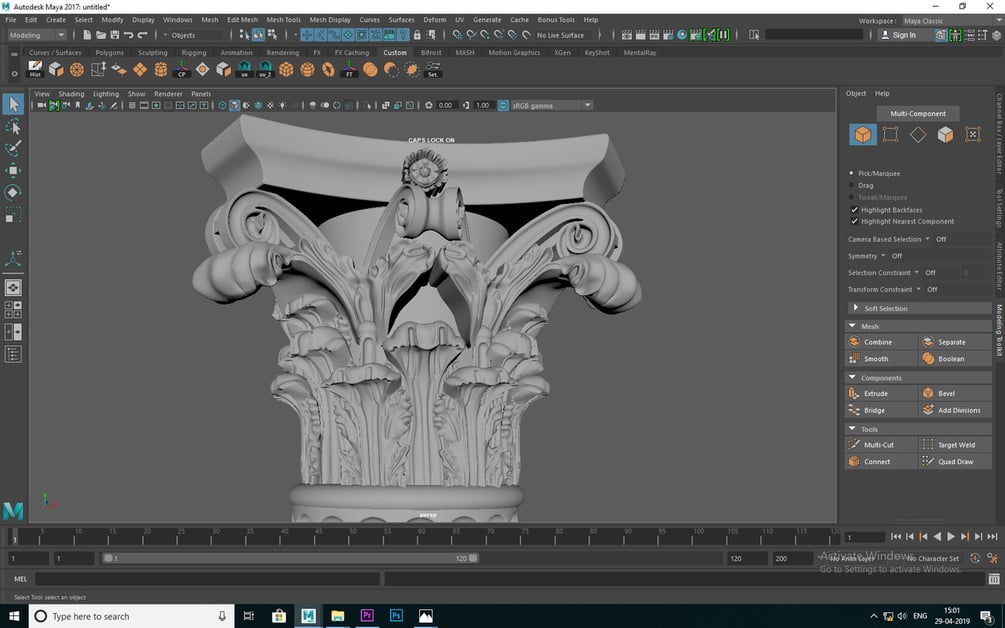
Task: Select the Lasso tool in the left toolbox
Action: tap(13, 127)
